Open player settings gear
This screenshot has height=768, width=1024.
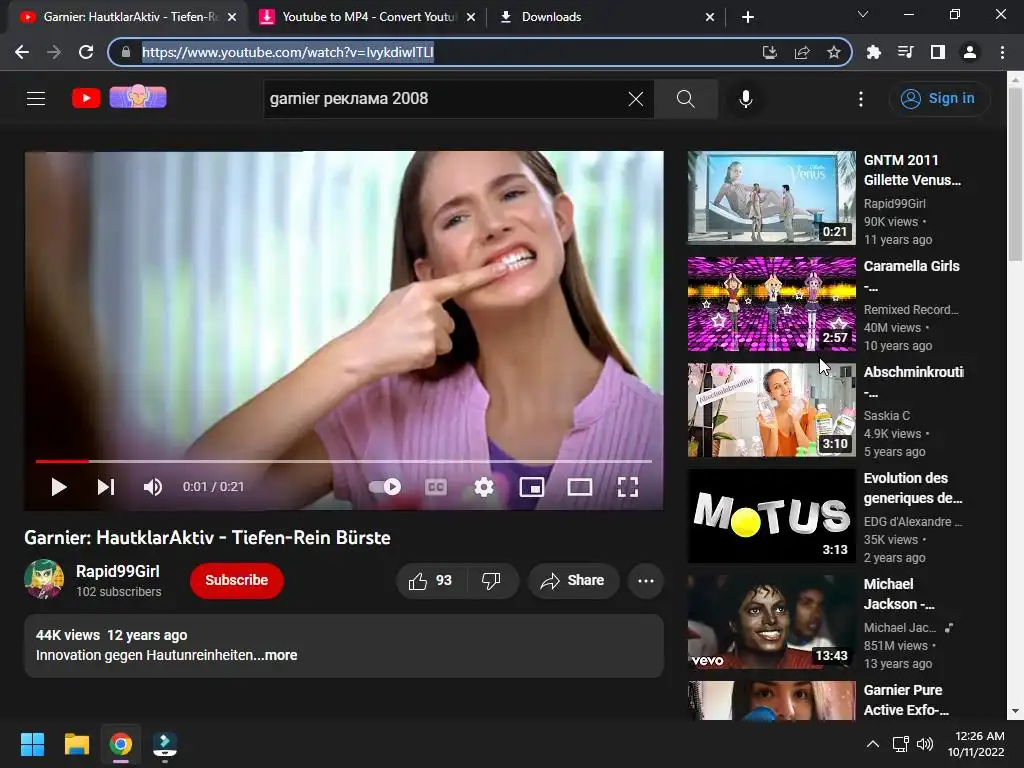click(x=484, y=487)
